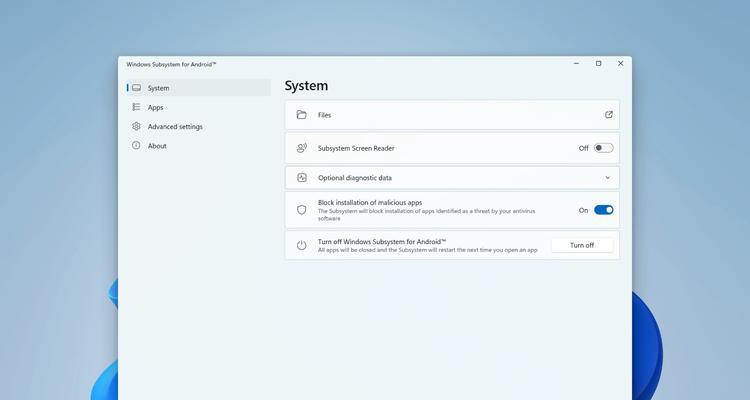
Task: Click the Subsystem Screen Reader icon
Action: [x=301, y=148]
